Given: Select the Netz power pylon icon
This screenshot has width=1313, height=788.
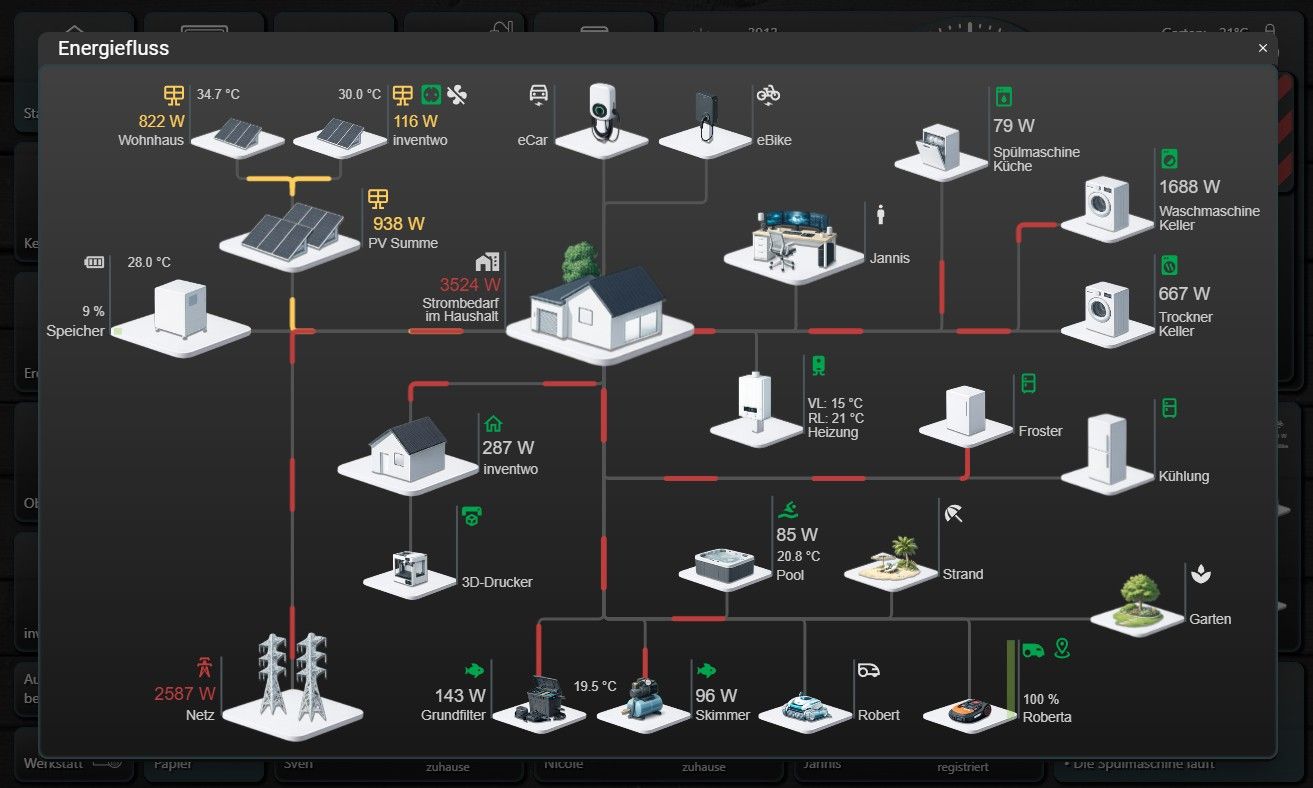Looking at the screenshot, I should [204, 666].
